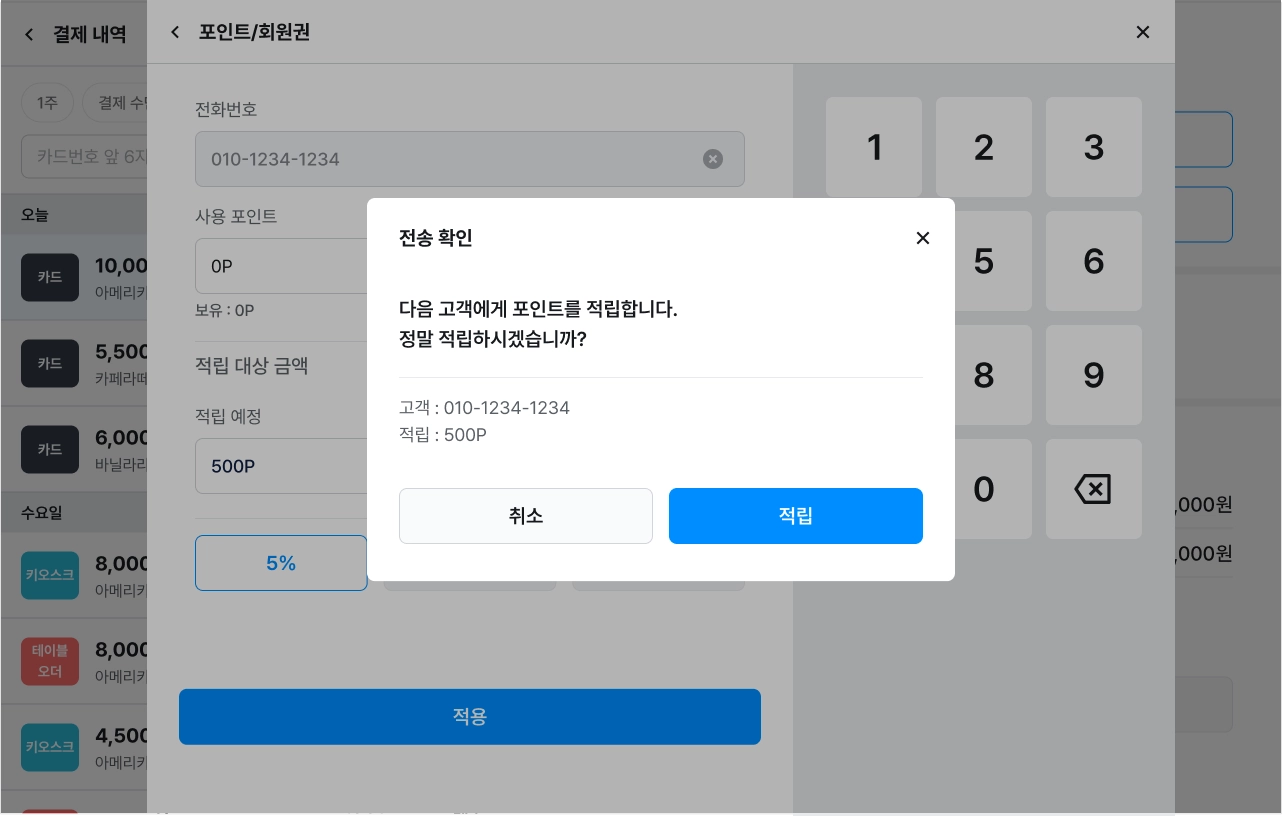Click the phone number input field

click(x=470, y=159)
